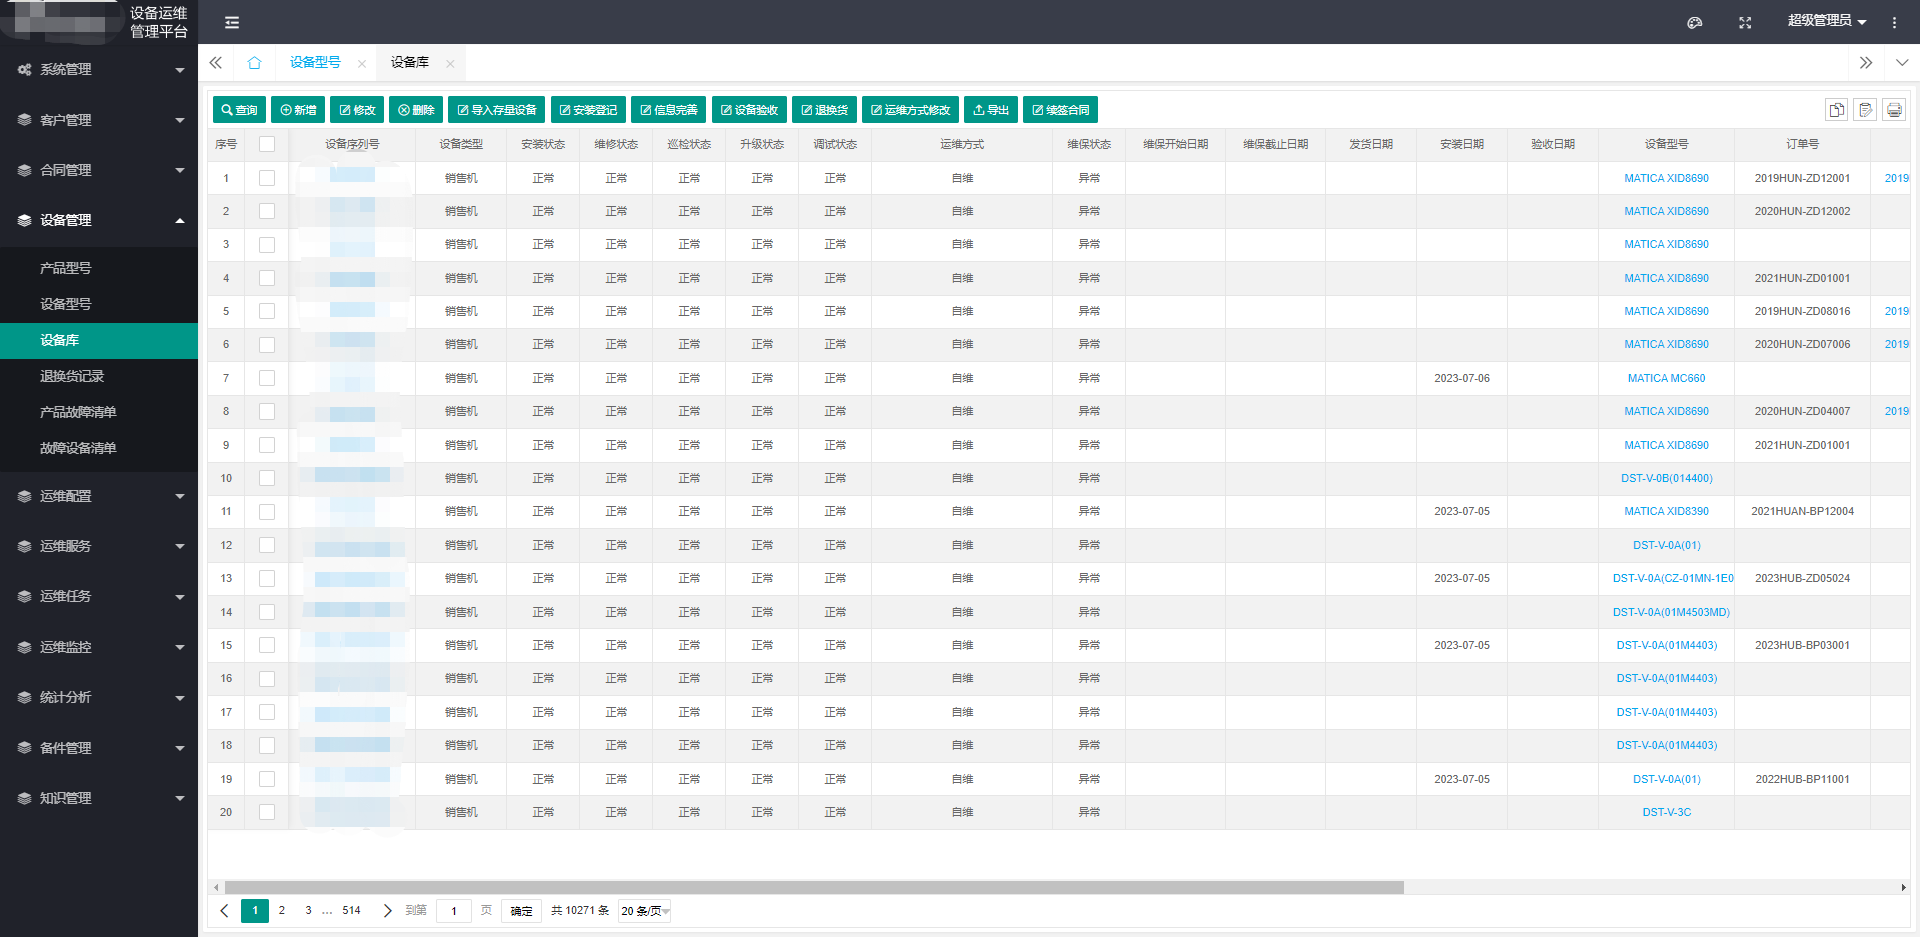
Task: Open 退换货记录 in the sidebar
Action: tap(99, 376)
